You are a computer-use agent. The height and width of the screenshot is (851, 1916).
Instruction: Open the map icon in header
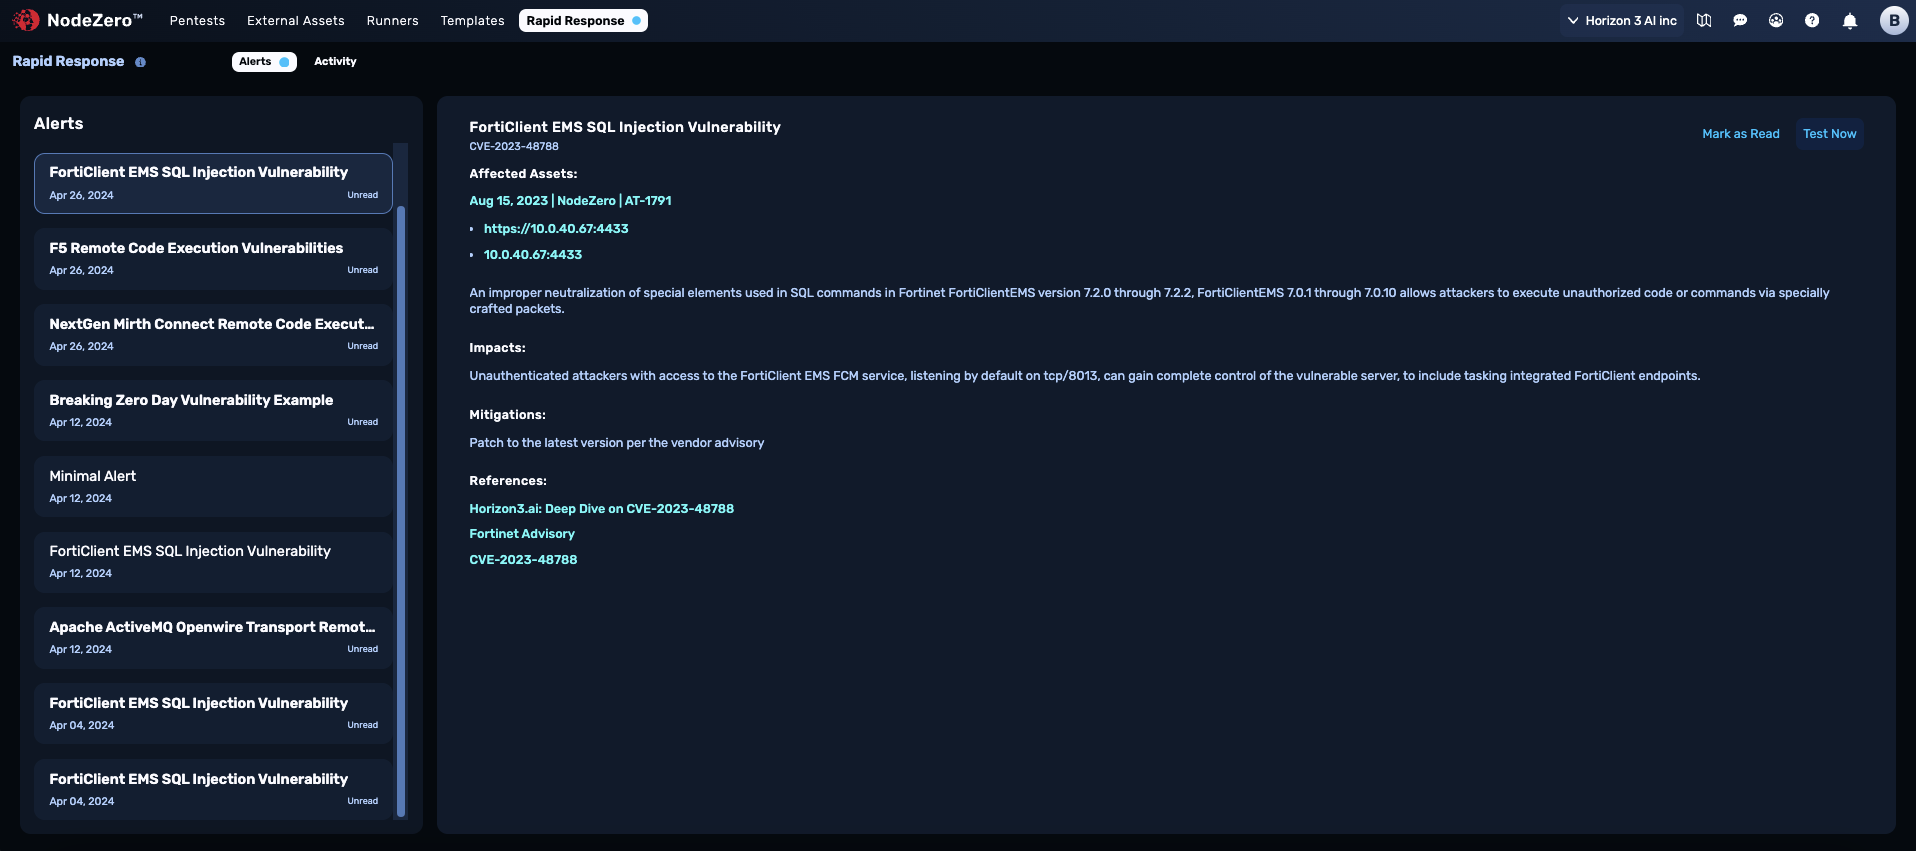(x=1704, y=20)
